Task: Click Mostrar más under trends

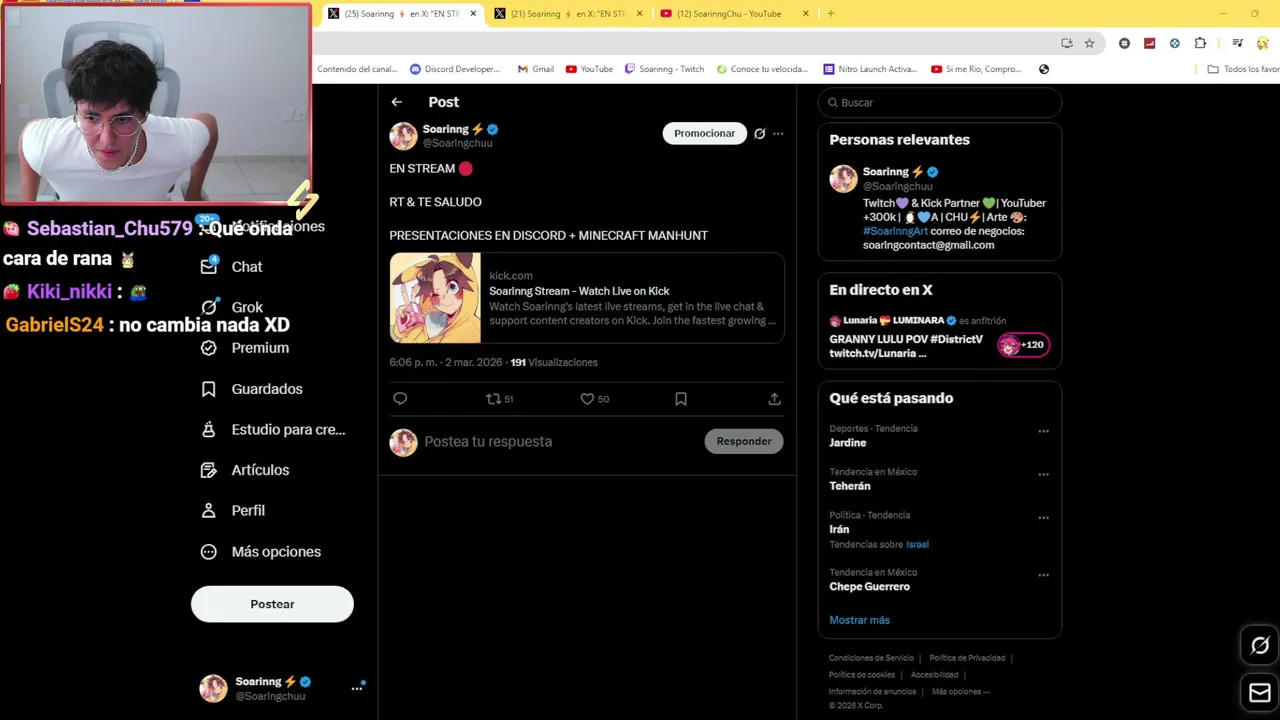Action: point(859,620)
